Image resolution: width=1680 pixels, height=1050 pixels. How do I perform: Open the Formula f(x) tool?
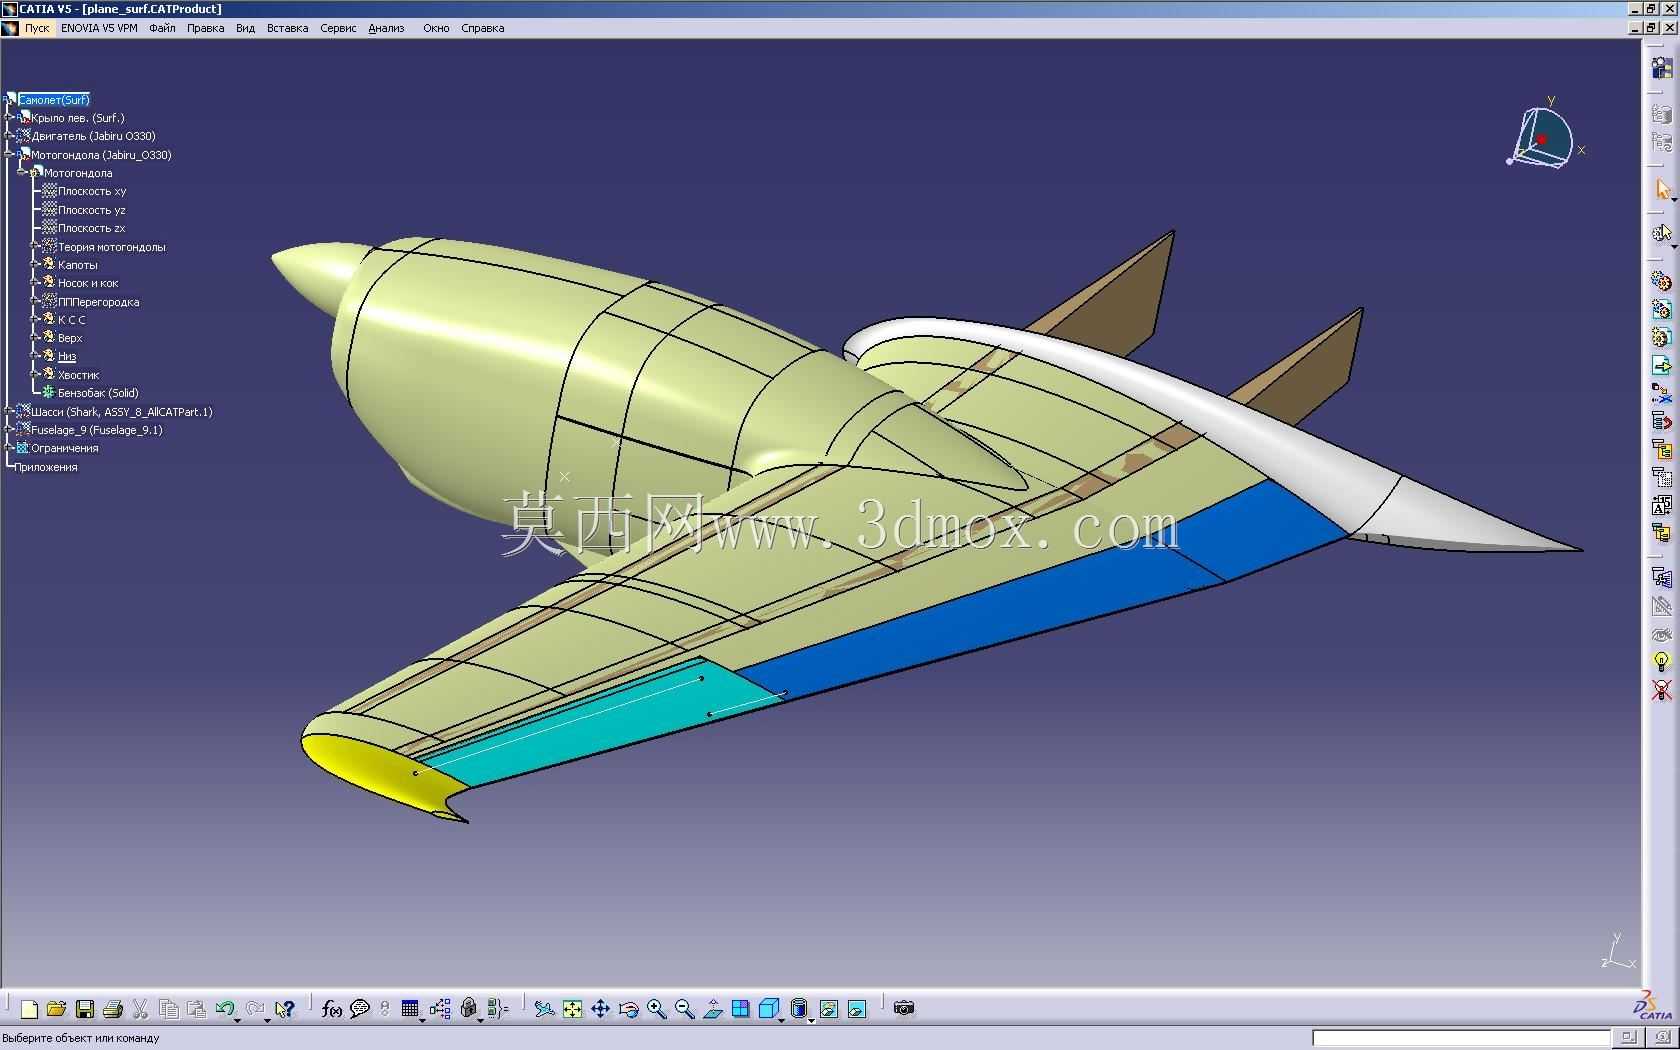pos(332,1009)
